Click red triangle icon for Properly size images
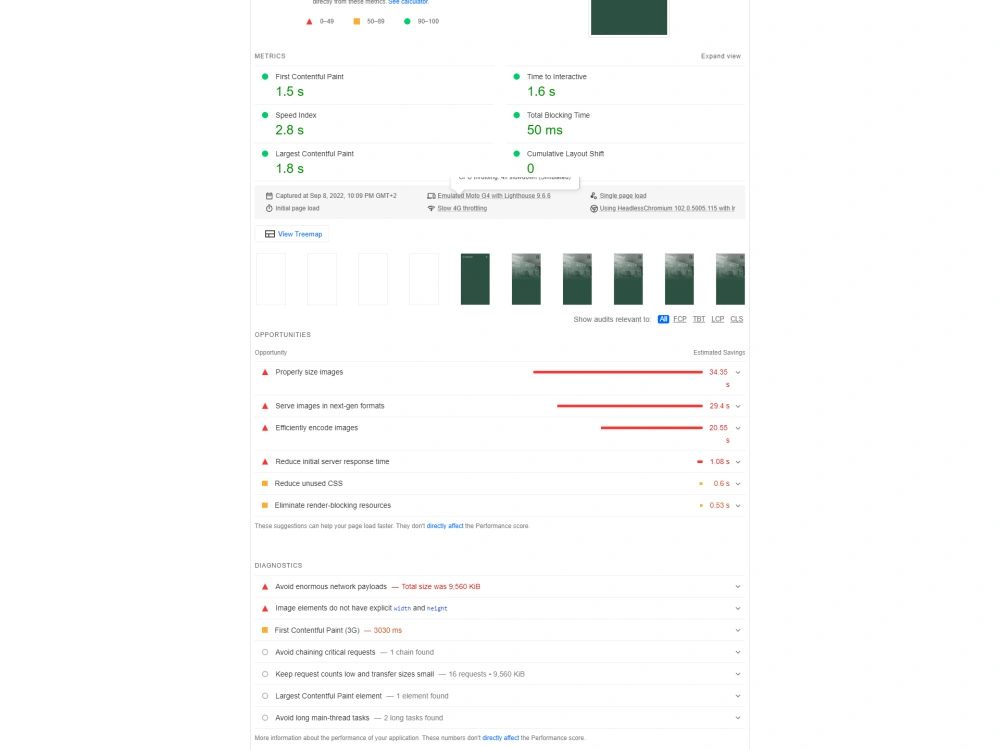The height and width of the screenshot is (750, 1000). [265, 372]
